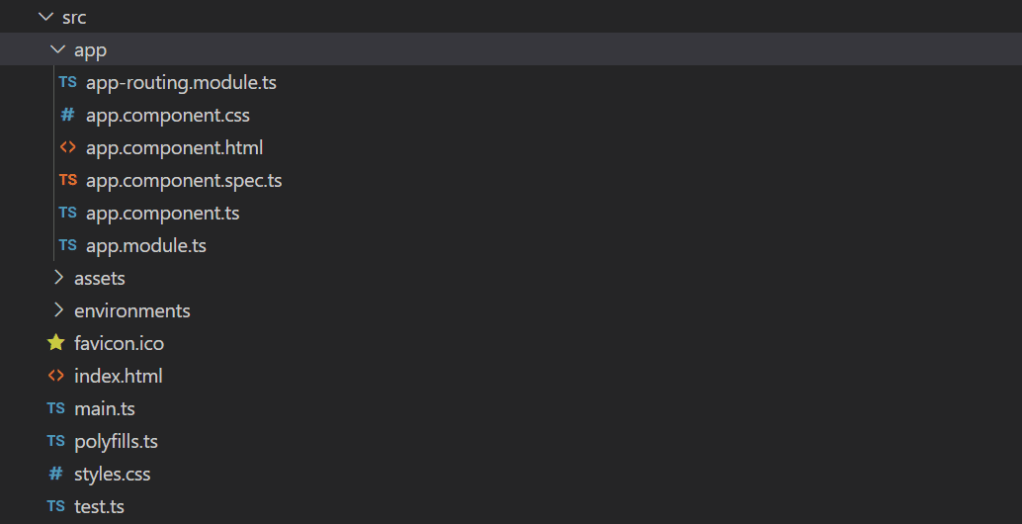Open the app.module.ts file

click(146, 245)
